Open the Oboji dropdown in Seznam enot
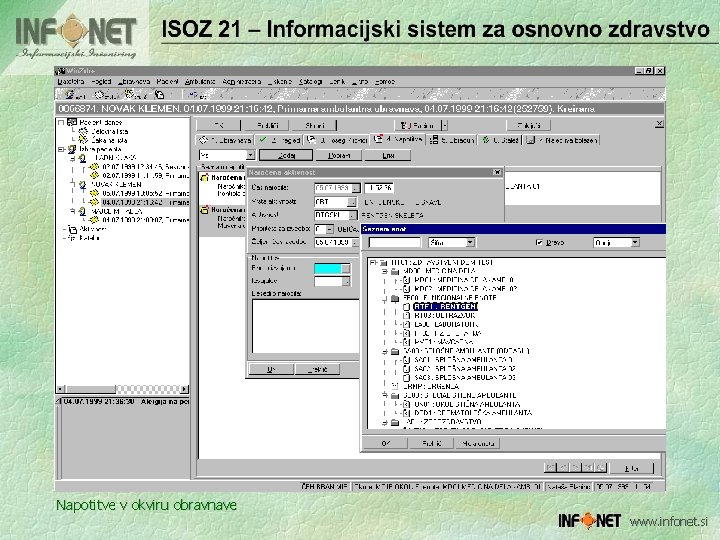Screen dimensions: 720x540 [x=635, y=242]
